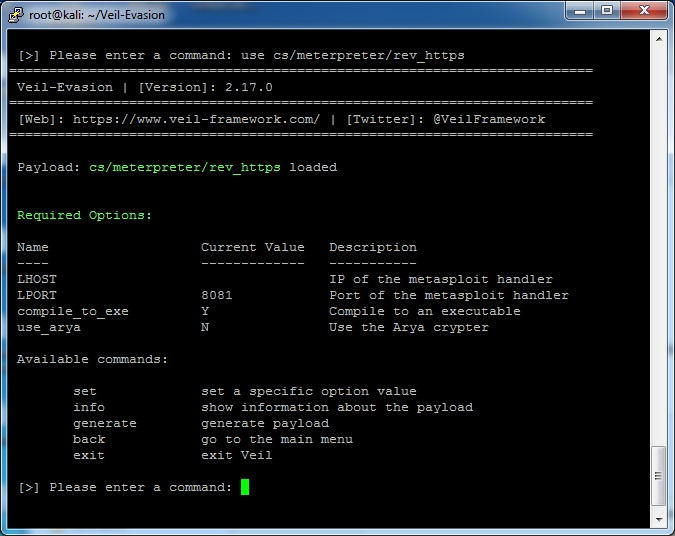Click the window title 'root@kali: ~/Veil-Evasion'
The height and width of the screenshot is (536, 675).
[96, 15]
